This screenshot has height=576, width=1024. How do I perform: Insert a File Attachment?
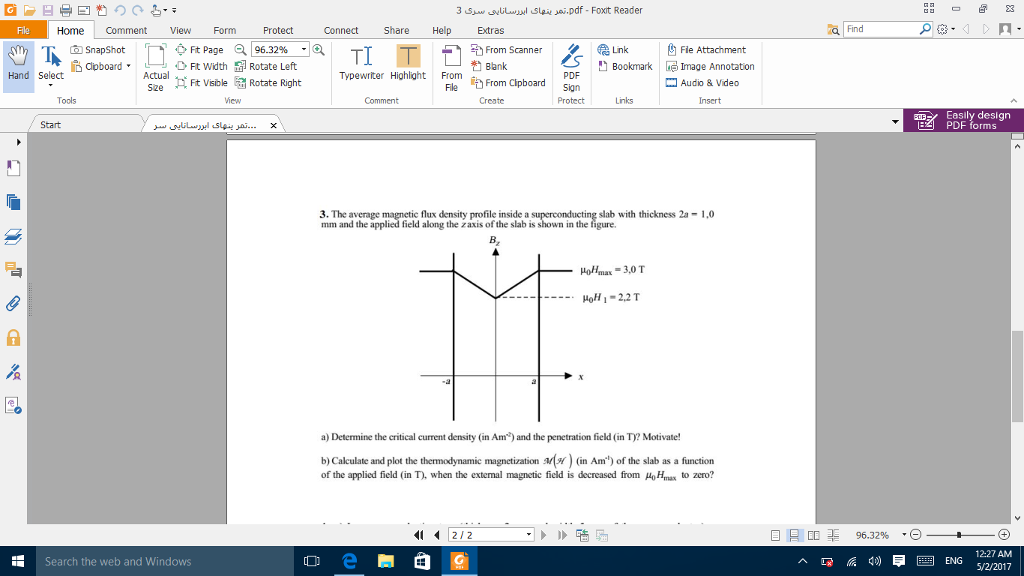tap(706, 50)
